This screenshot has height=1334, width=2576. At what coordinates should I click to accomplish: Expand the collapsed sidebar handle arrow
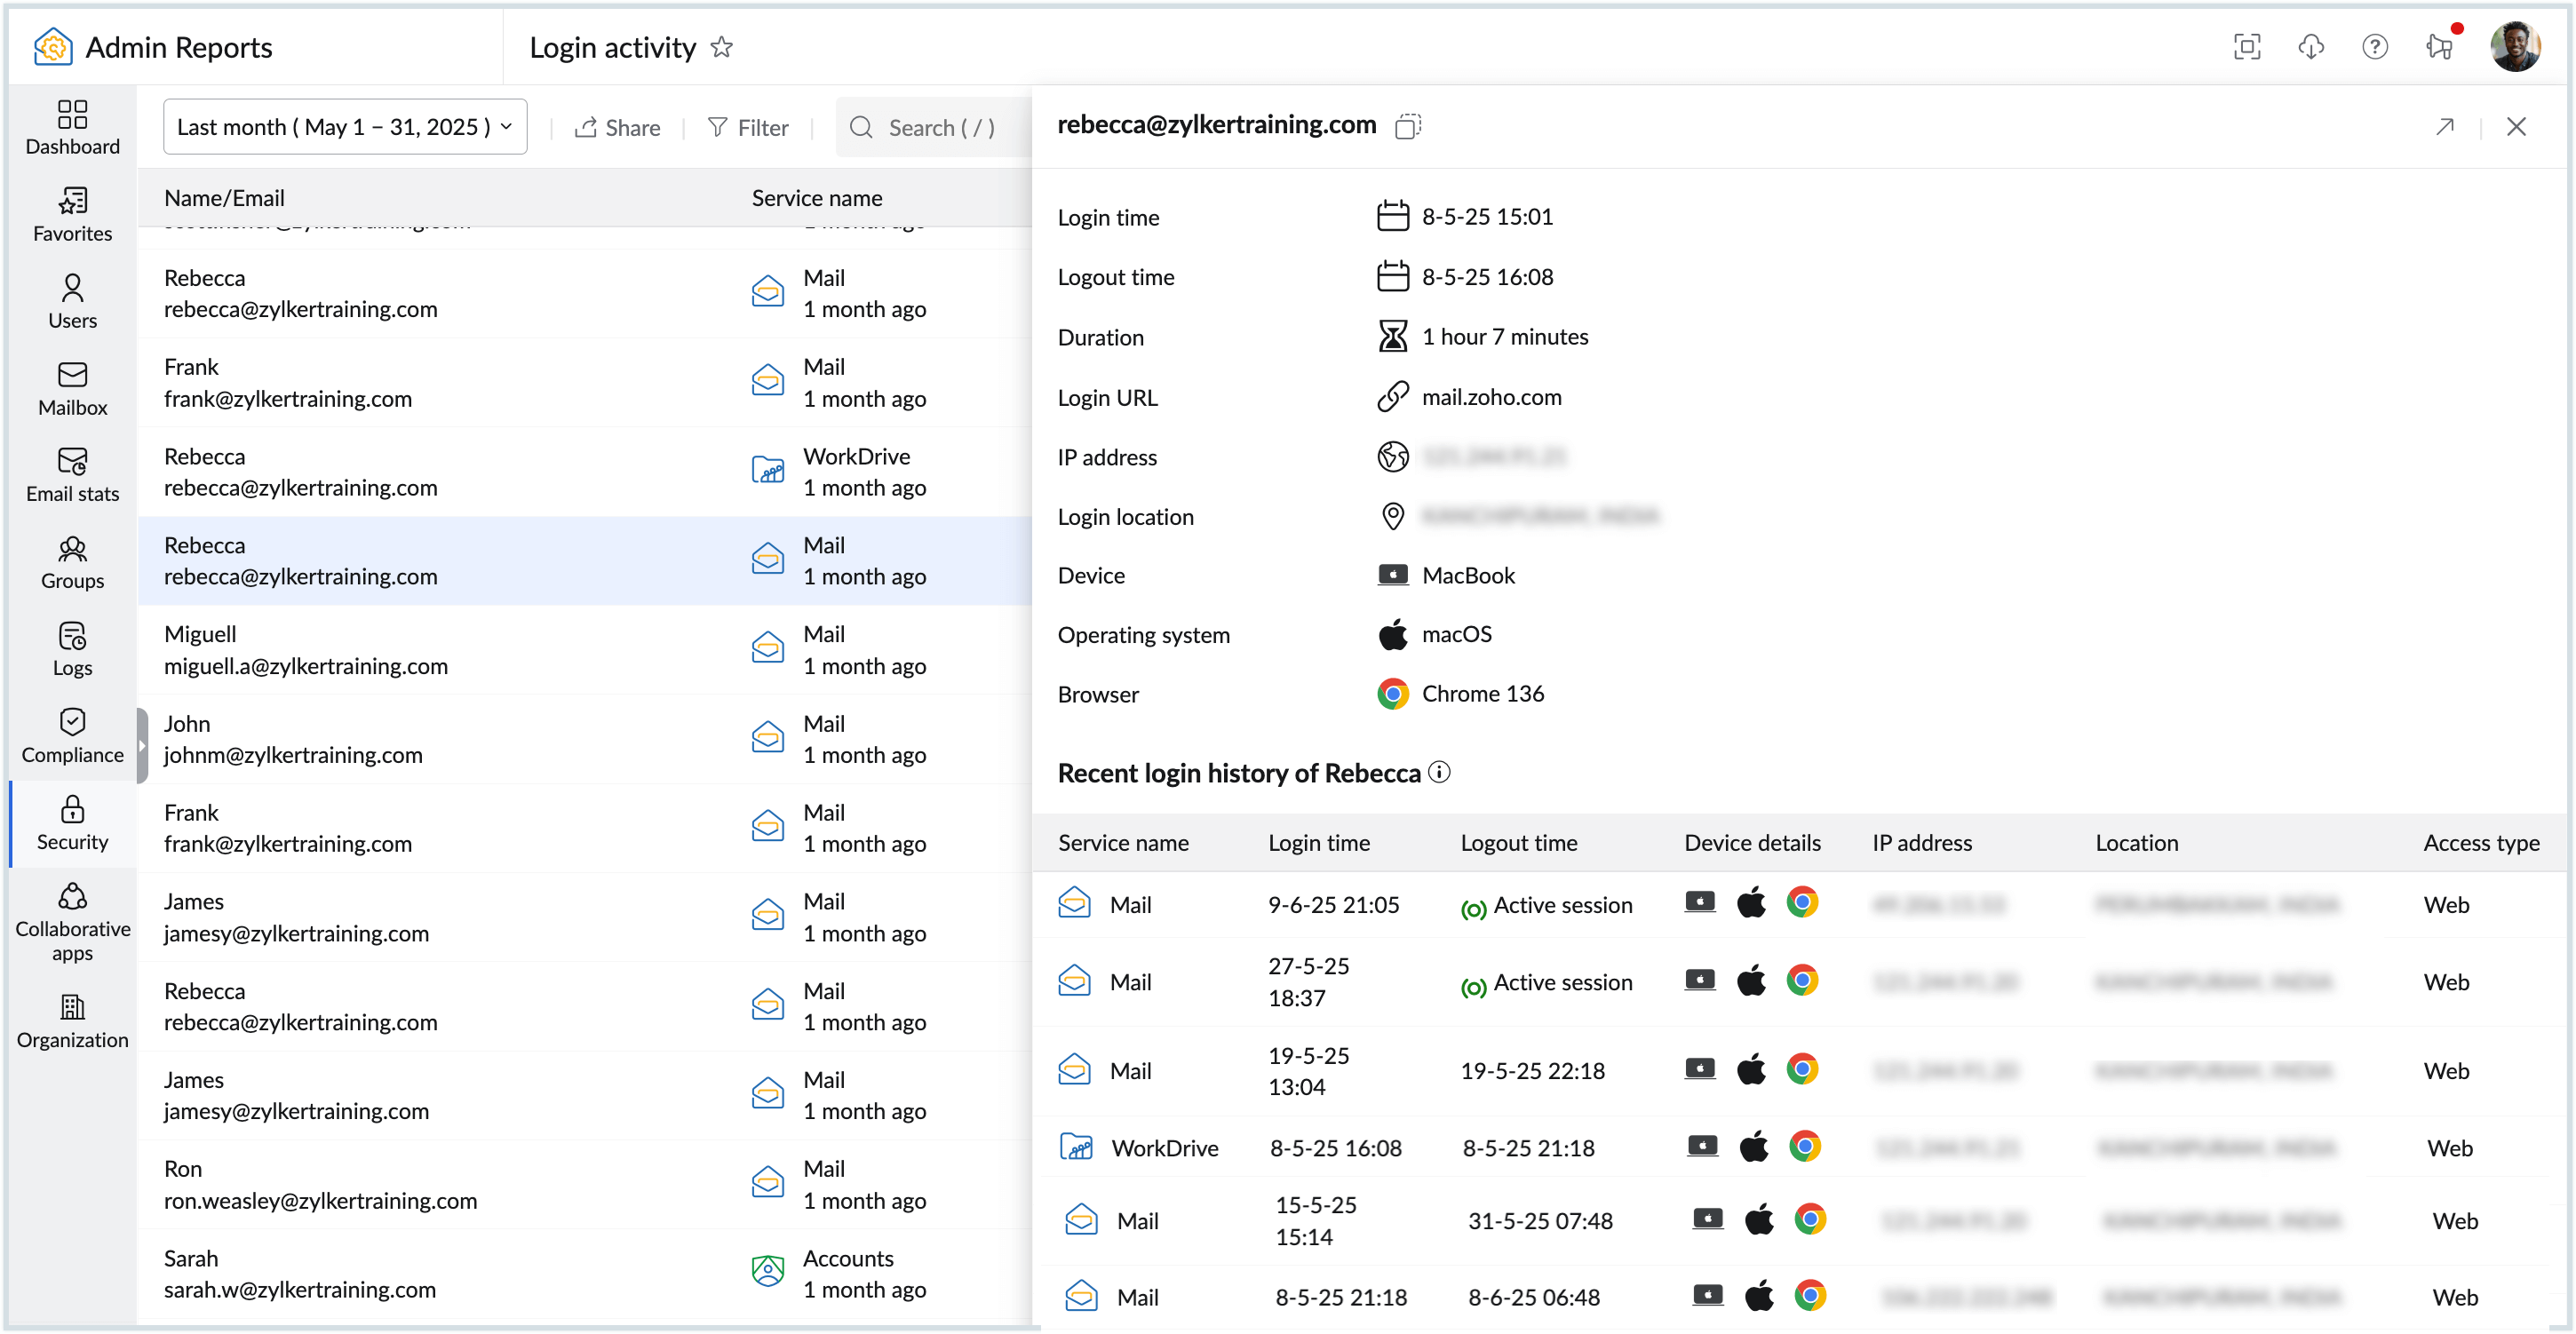(142, 745)
